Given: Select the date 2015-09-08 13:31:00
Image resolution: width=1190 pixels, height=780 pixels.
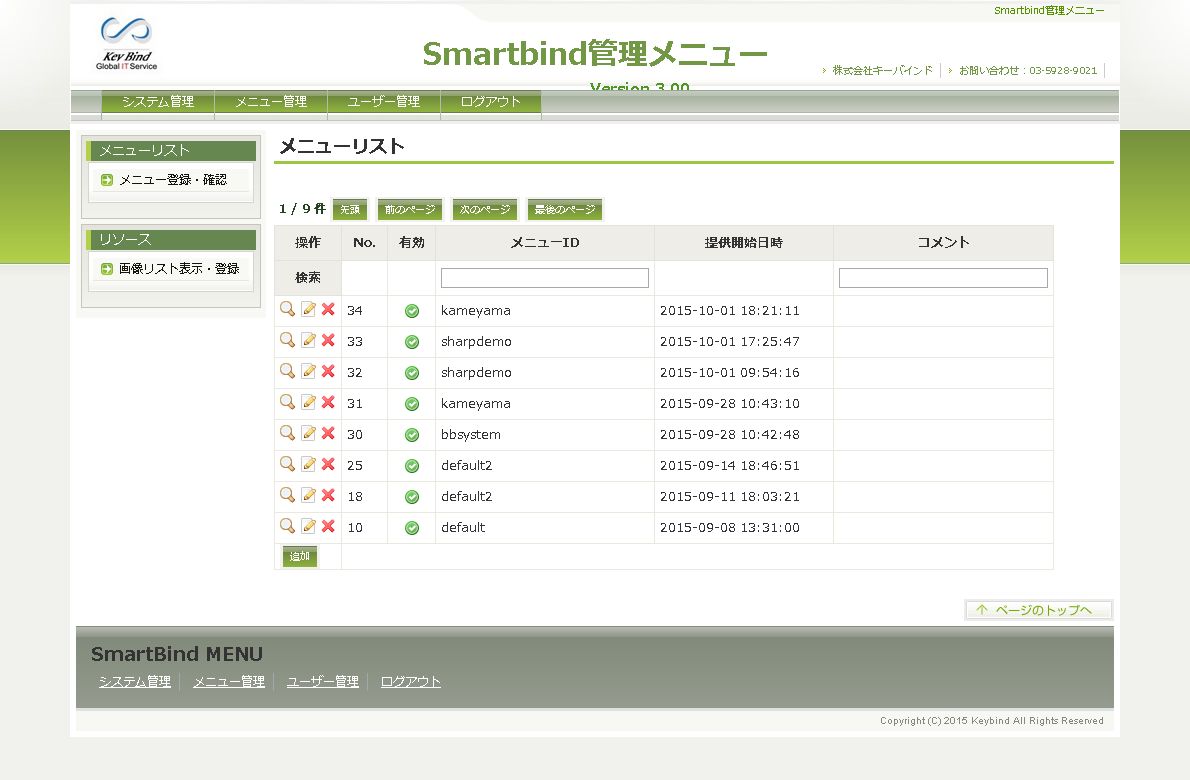Looking at the screenshot, I should [x=729, y=528].
